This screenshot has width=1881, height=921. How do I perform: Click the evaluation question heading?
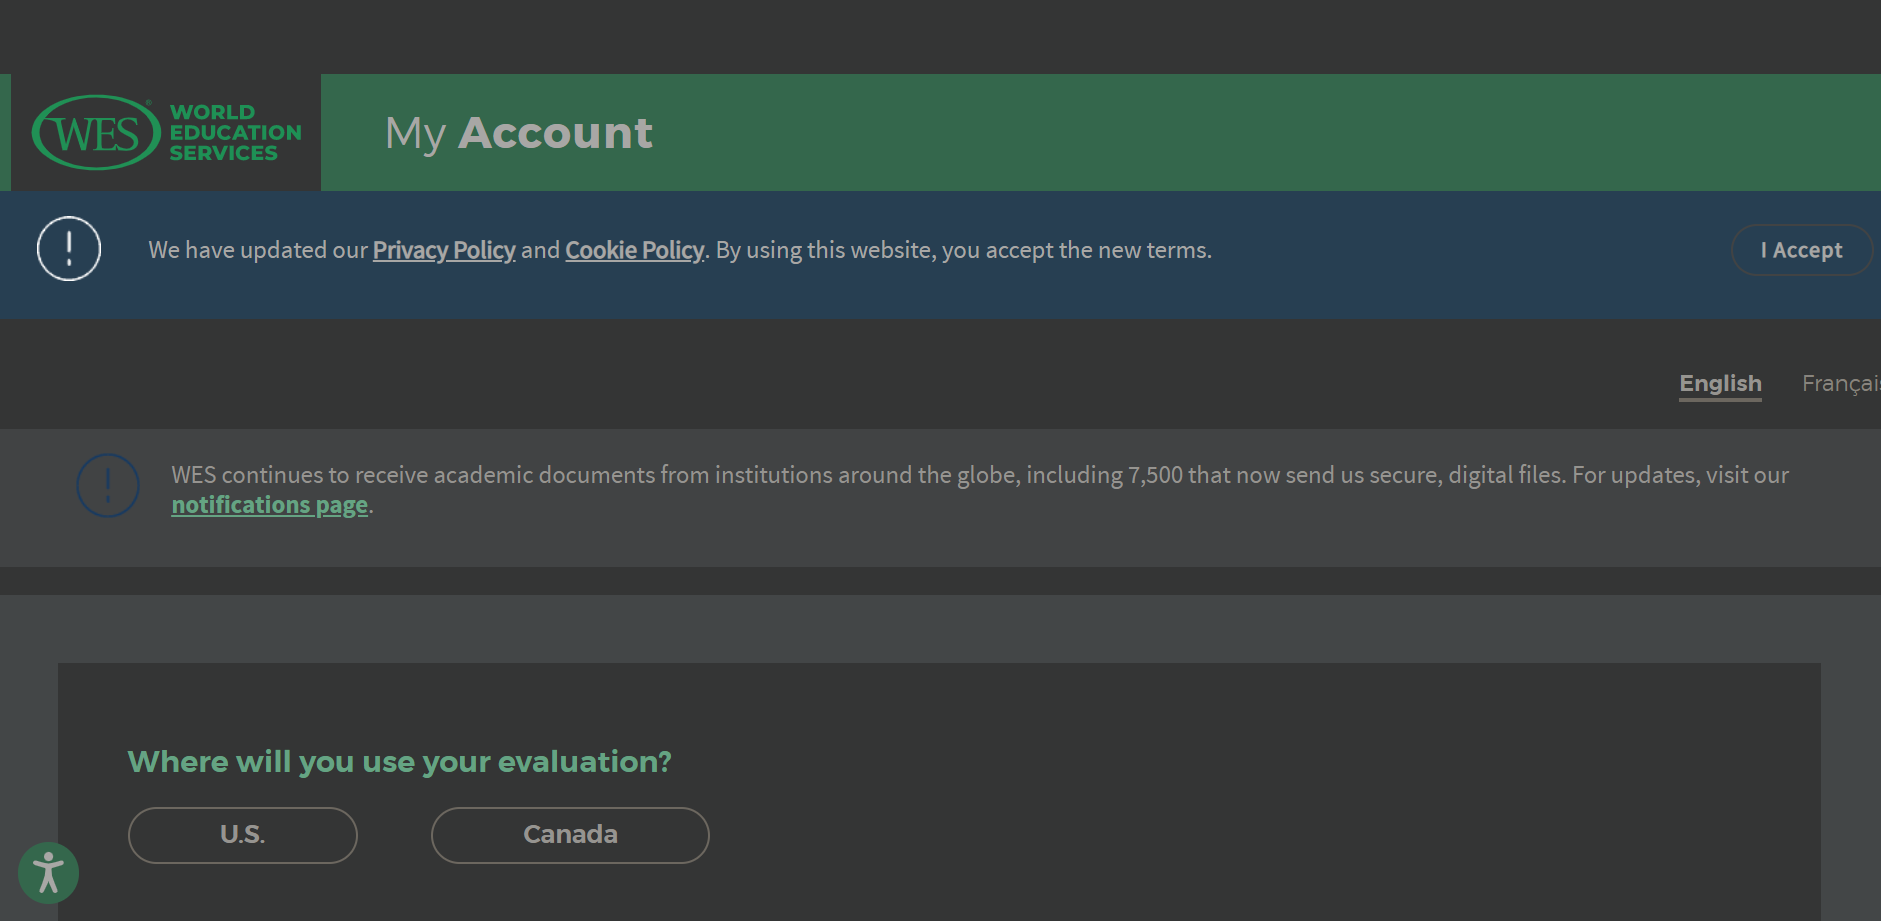click(400, 762)
